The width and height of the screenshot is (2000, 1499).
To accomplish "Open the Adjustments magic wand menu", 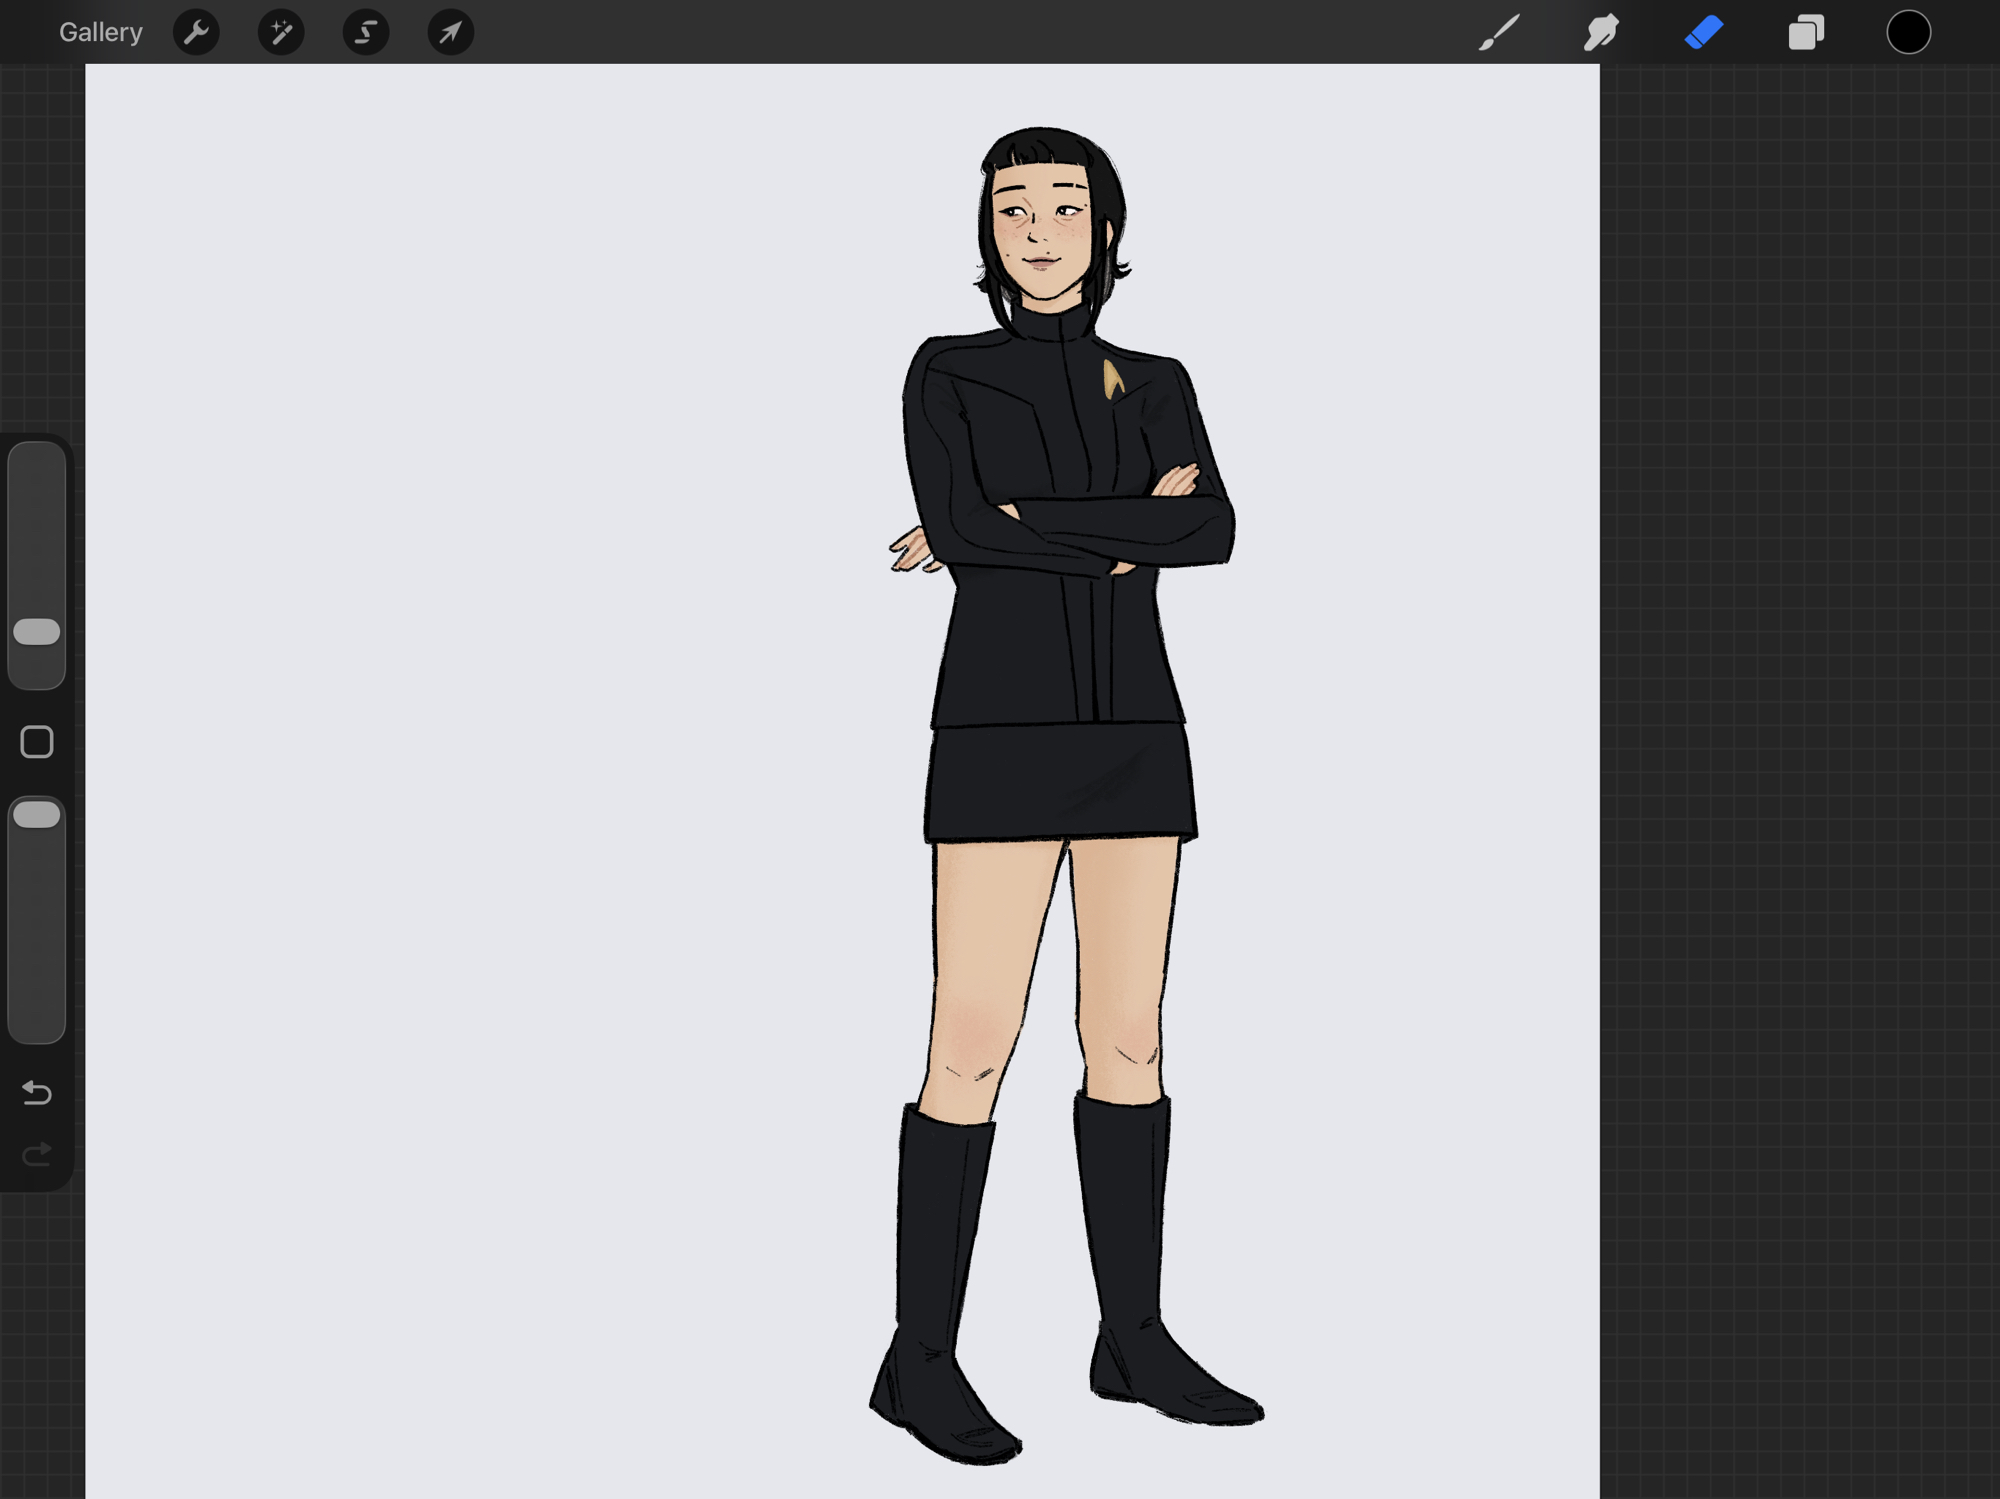I will tap(281, 32).
